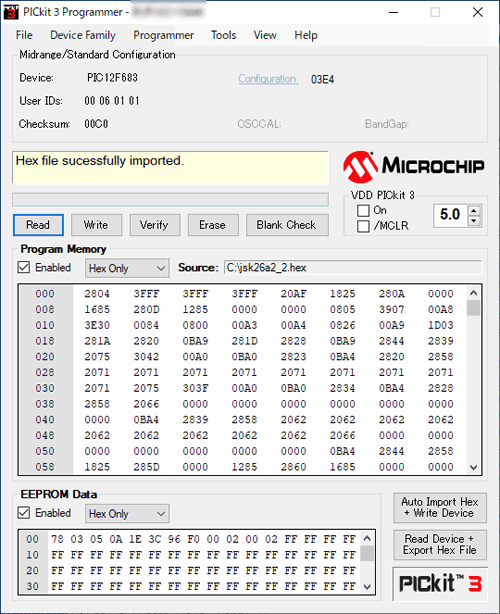Click the User IDs value 00 06 01 01
This screenshot has height=614, width=500.
tap(112, 101)
